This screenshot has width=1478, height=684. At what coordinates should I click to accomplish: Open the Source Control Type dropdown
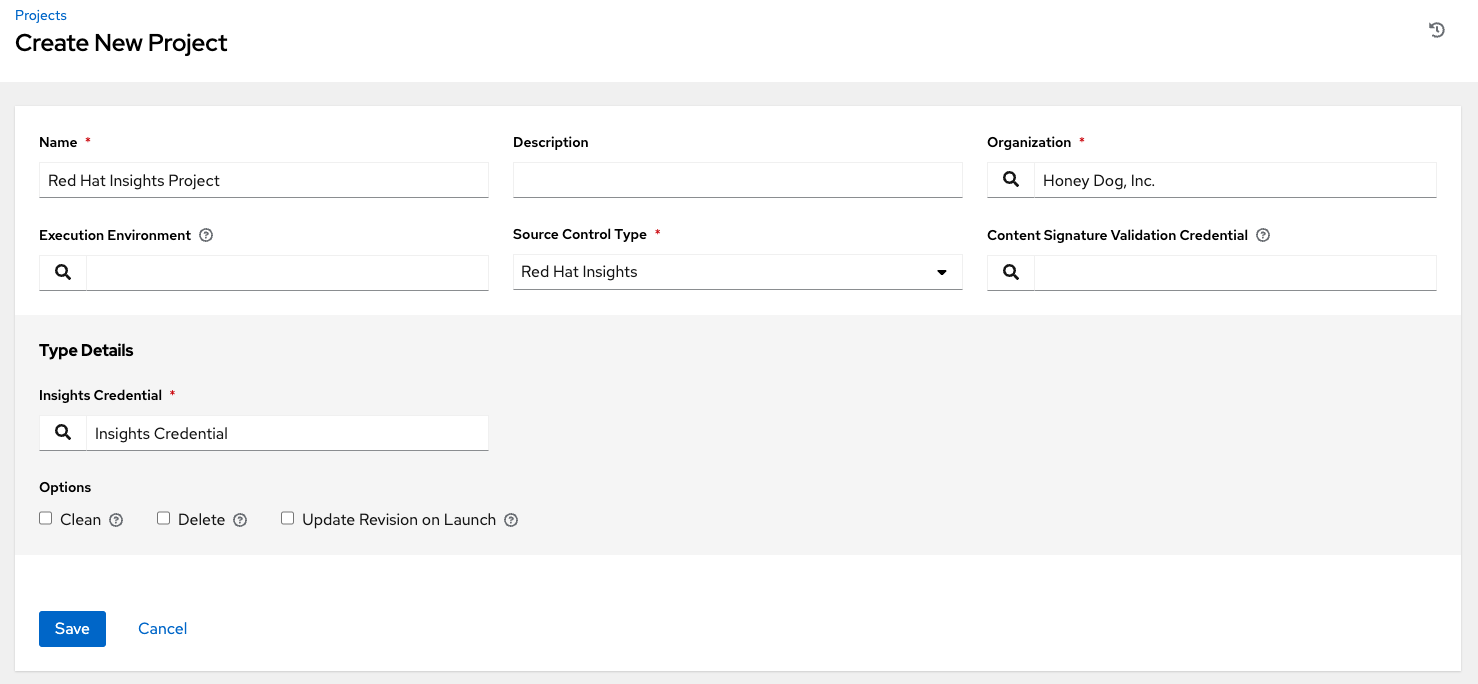click(737, 271)
